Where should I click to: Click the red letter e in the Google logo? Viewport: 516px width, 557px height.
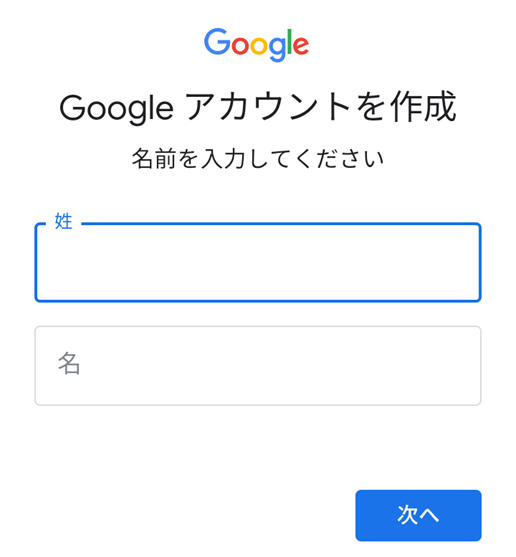coord(302,46)
